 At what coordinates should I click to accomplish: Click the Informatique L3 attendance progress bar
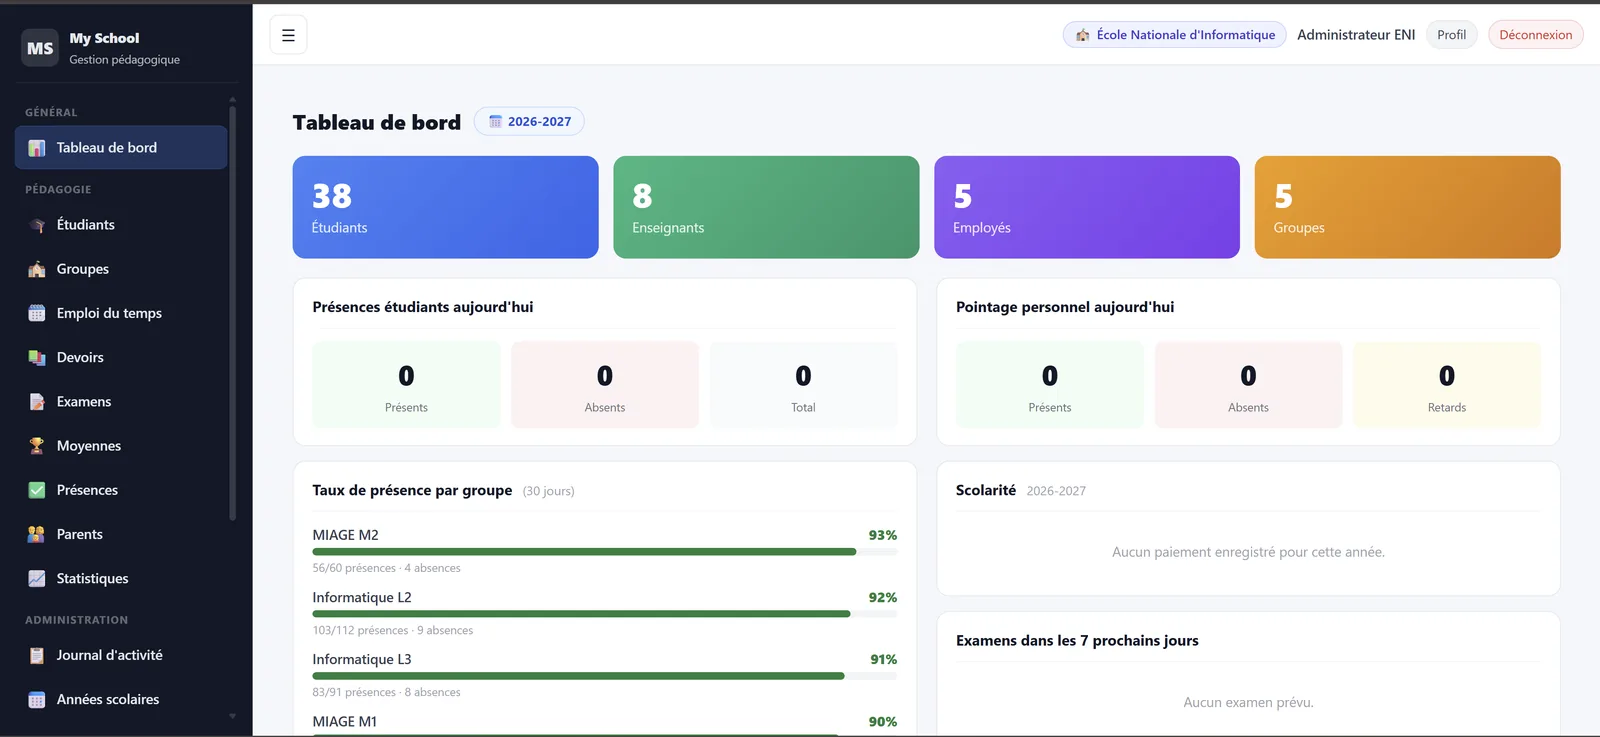(x=605, y=676)
